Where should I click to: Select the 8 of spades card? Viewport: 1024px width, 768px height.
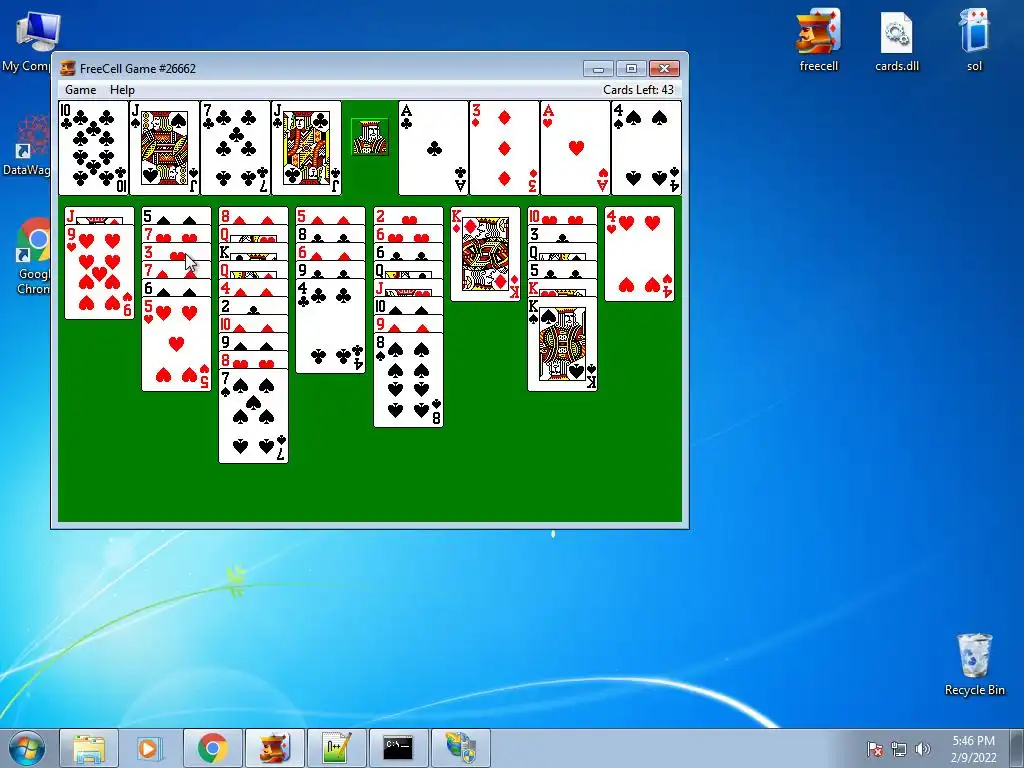click(408, 380)
